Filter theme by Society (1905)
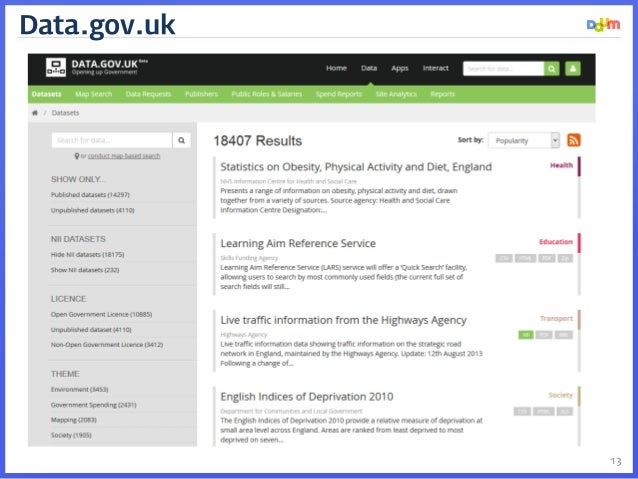The width and height of the screenshot is (638, 479). point(71,435)
